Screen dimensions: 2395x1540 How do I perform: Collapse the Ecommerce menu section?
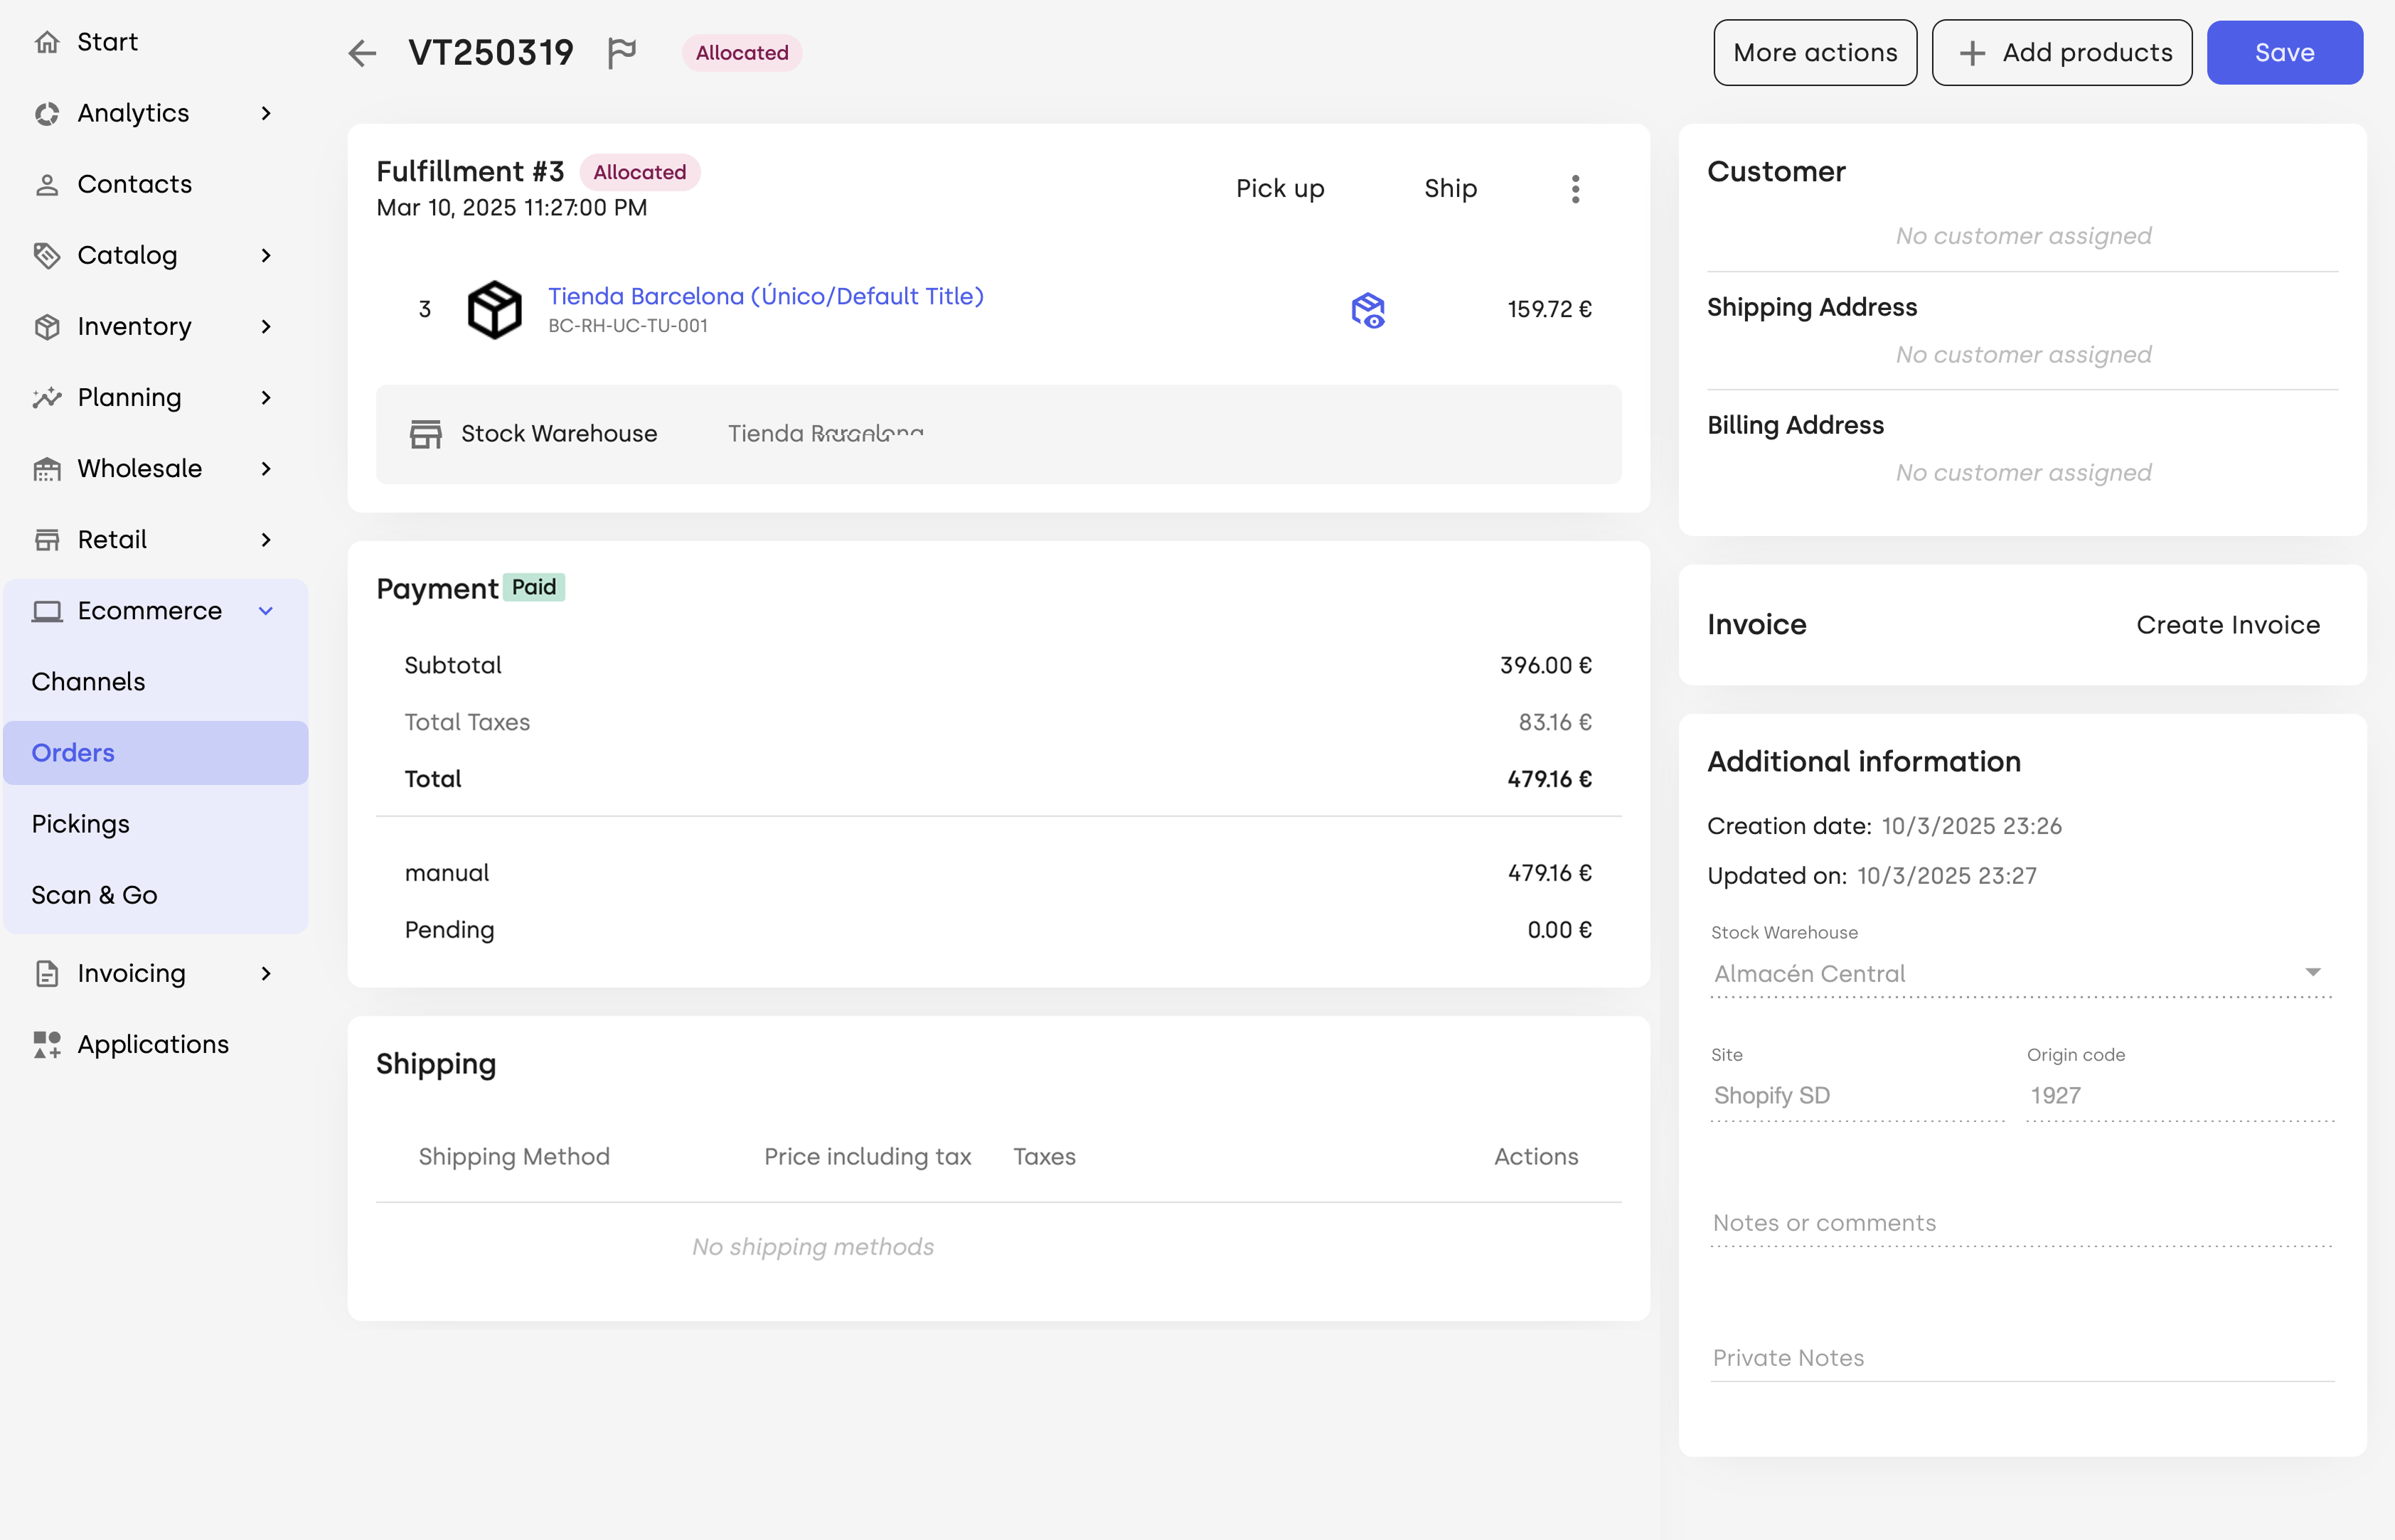266,611
